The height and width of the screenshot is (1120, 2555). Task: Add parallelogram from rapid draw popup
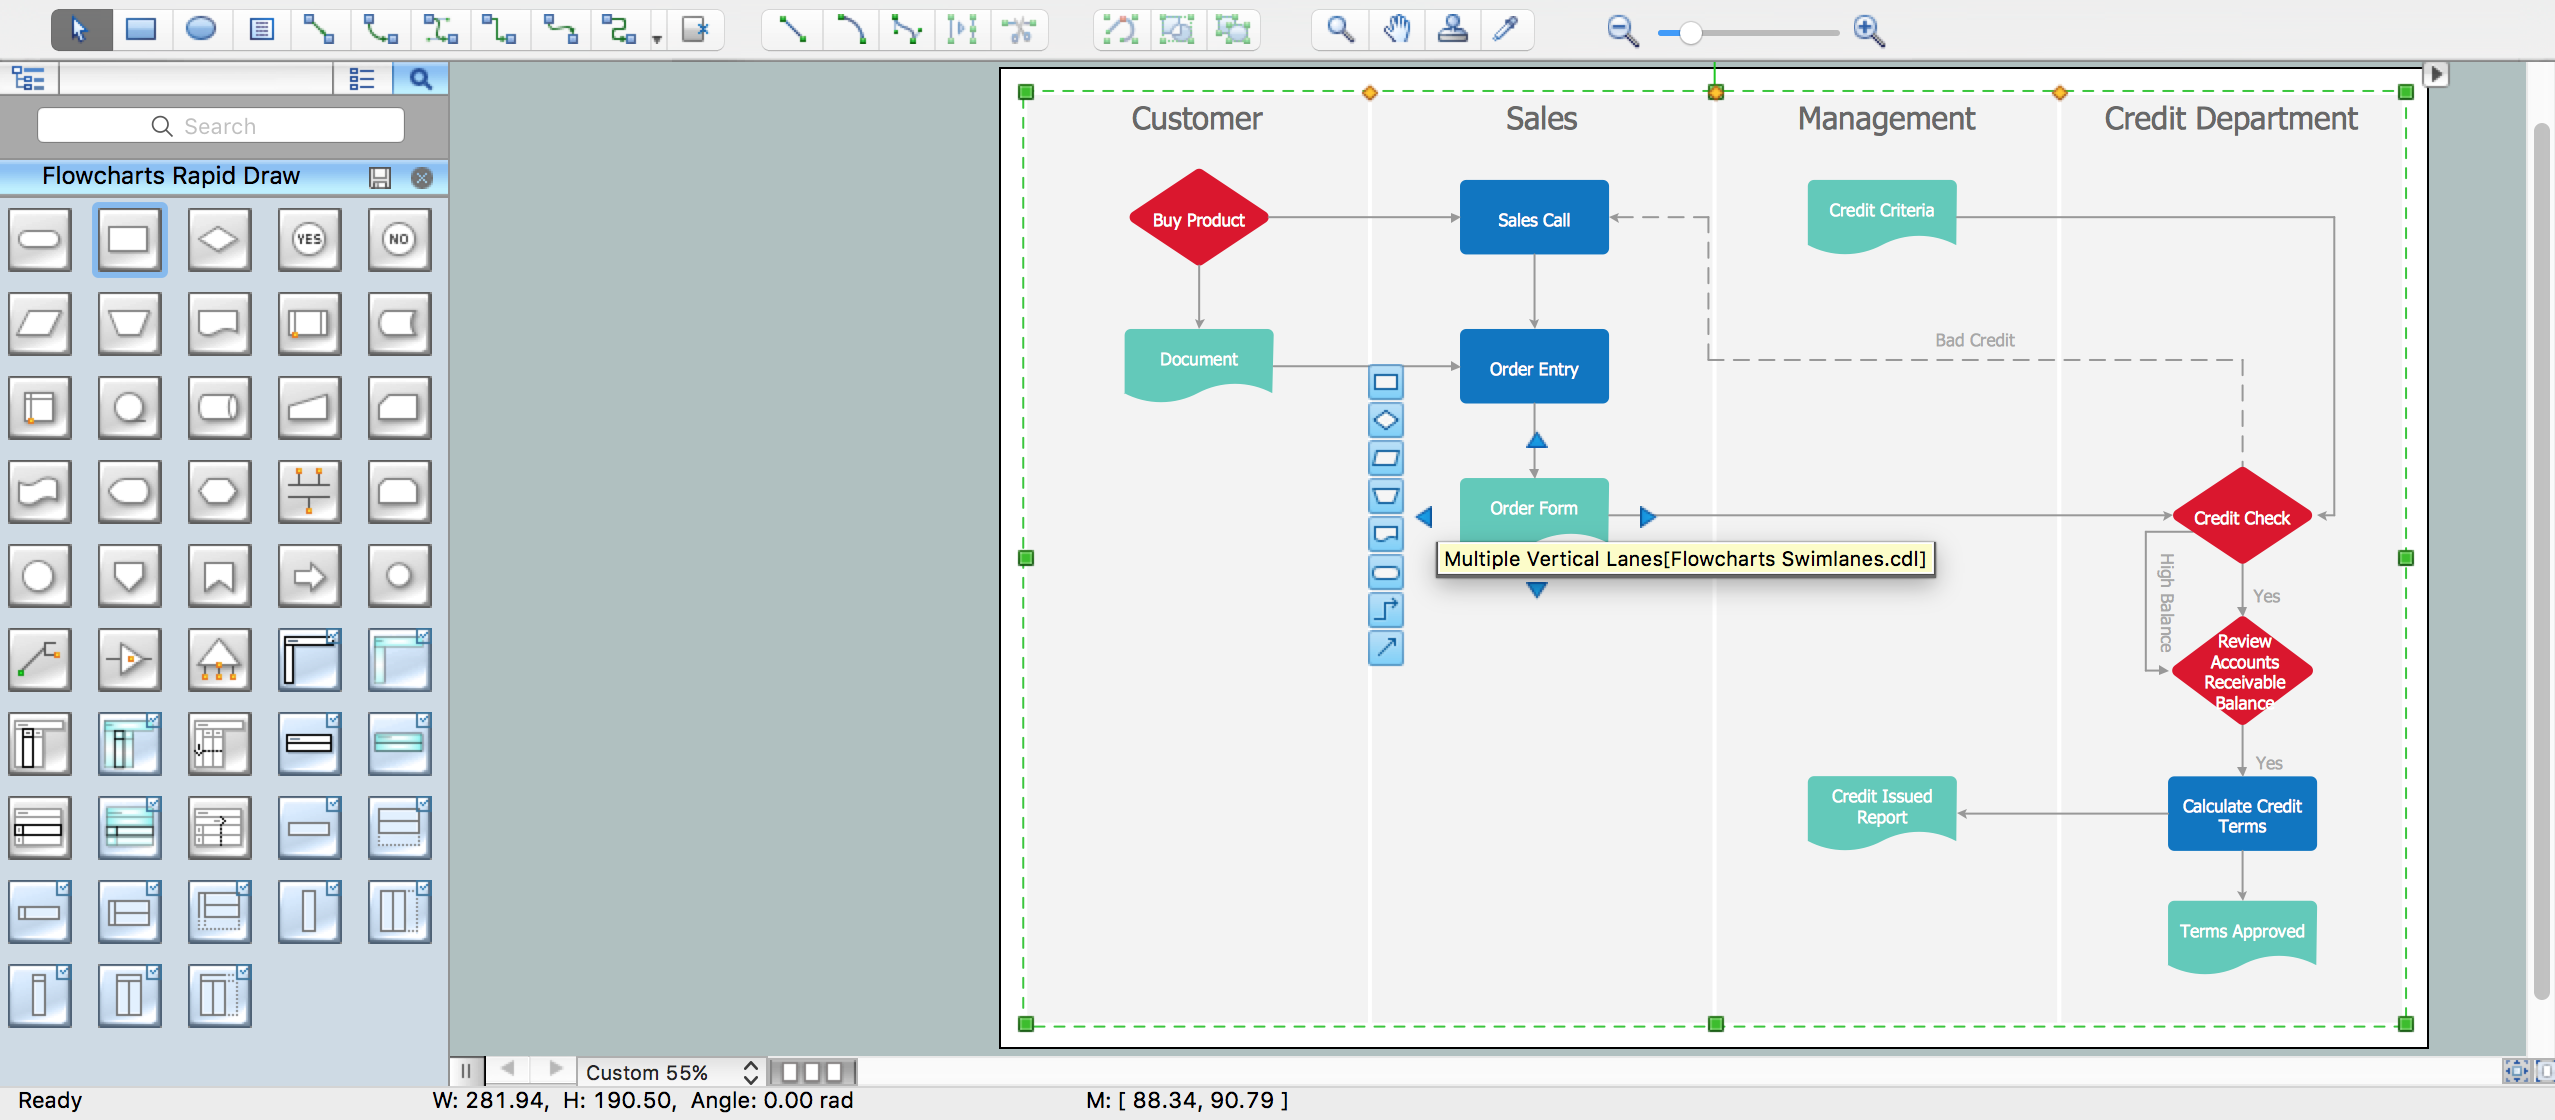pyautogui.click(x=1386, y=458)
